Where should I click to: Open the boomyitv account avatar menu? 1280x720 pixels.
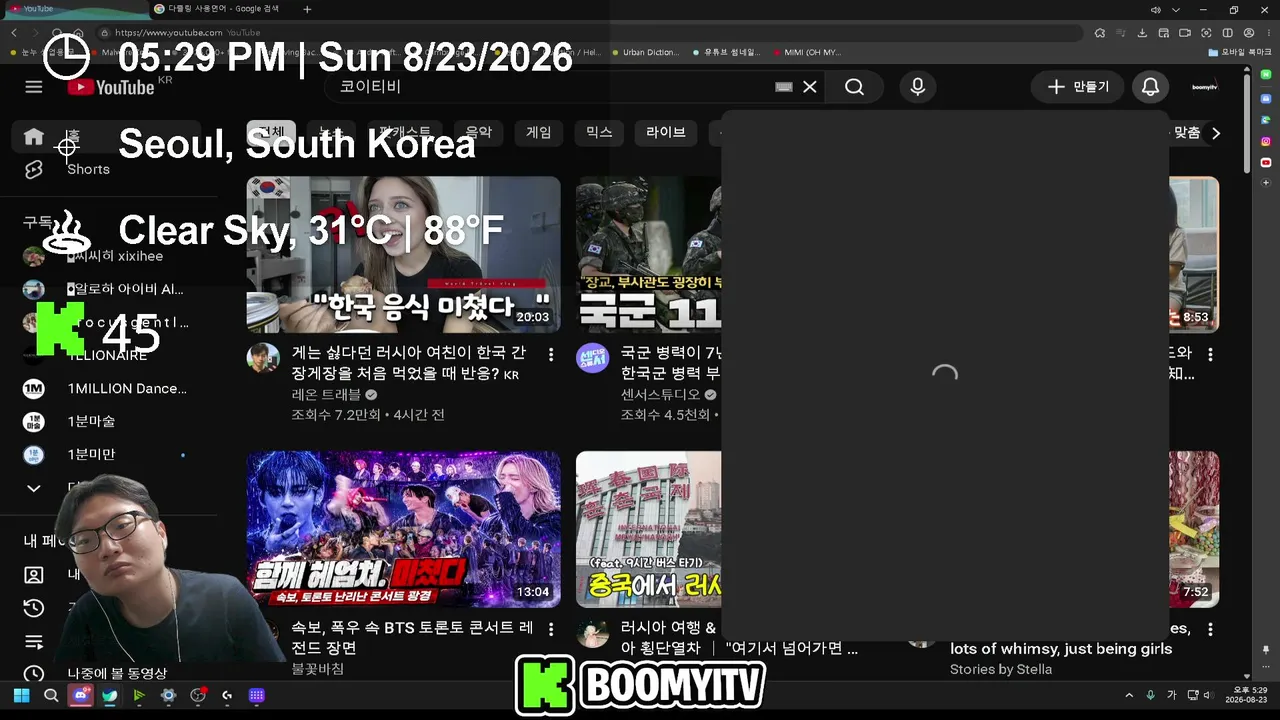[1205, 87]
